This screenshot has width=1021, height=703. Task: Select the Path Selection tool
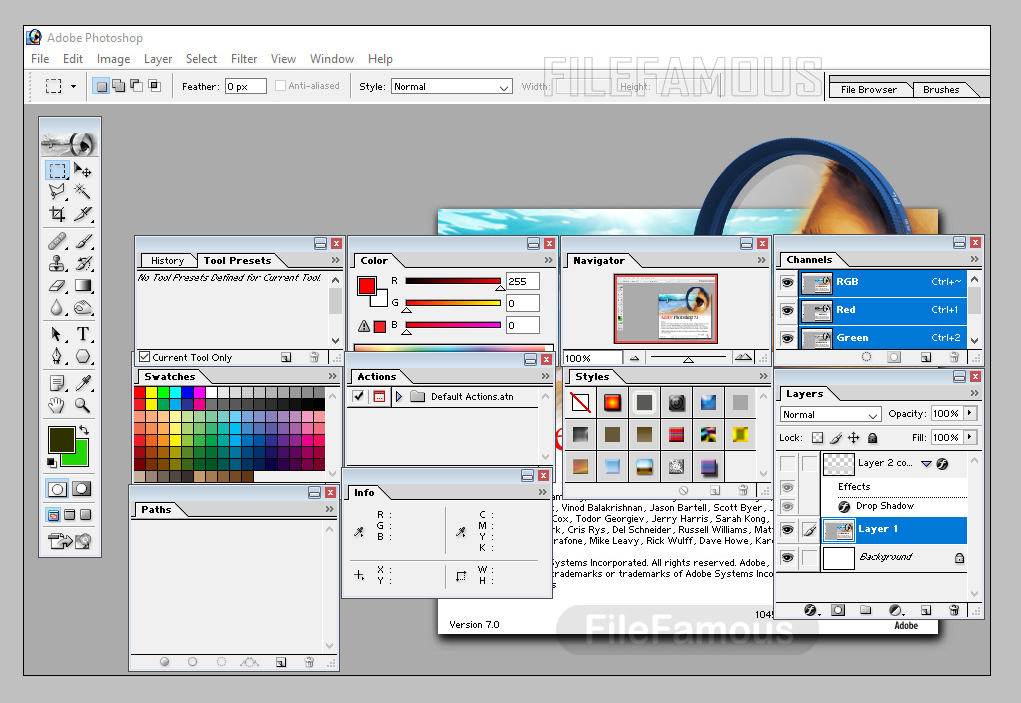pyautogui.click(x=57, y=335)
